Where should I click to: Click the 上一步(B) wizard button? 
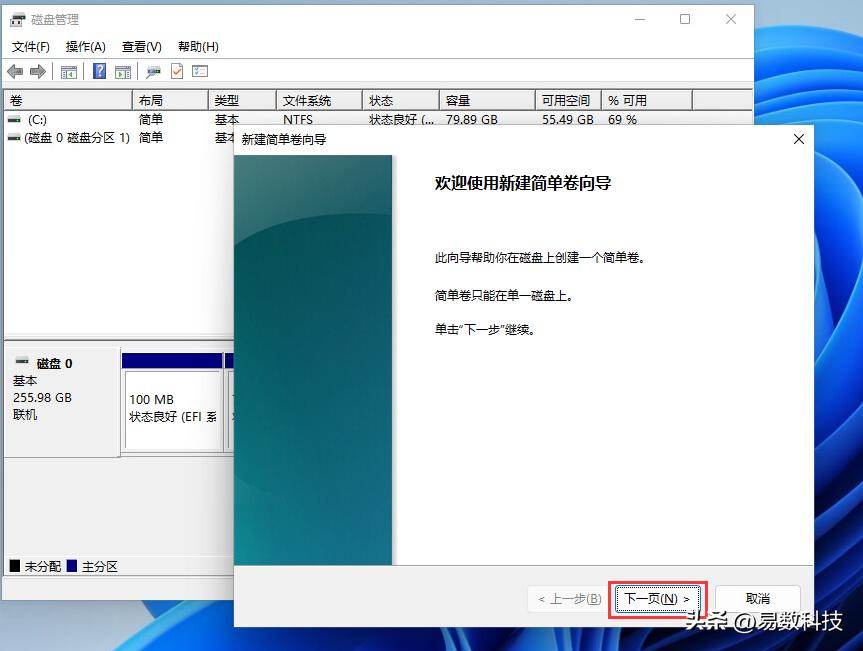(566, 598)
